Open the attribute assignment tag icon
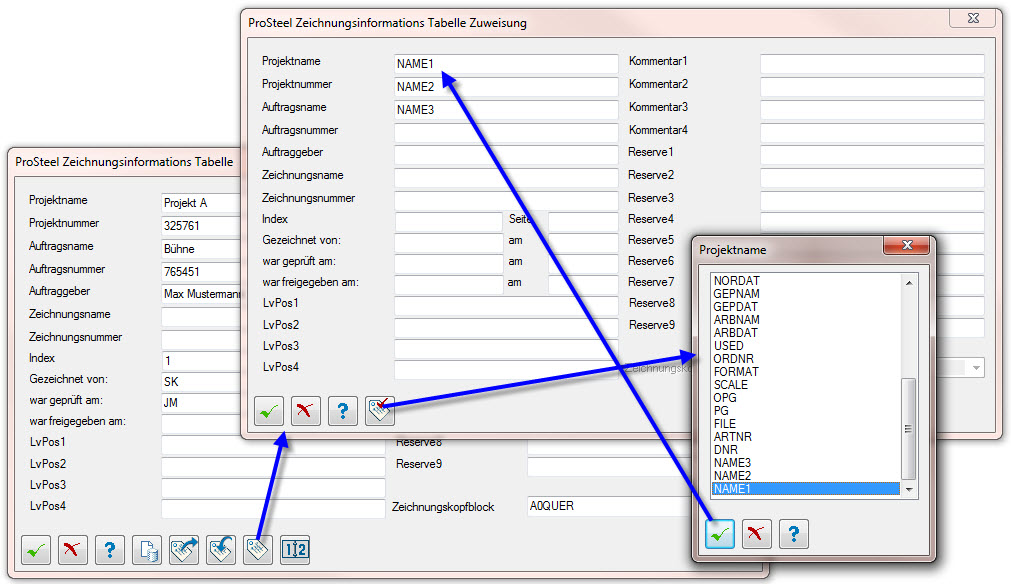This screenshot has width=1011, height=584. (258, 550)
